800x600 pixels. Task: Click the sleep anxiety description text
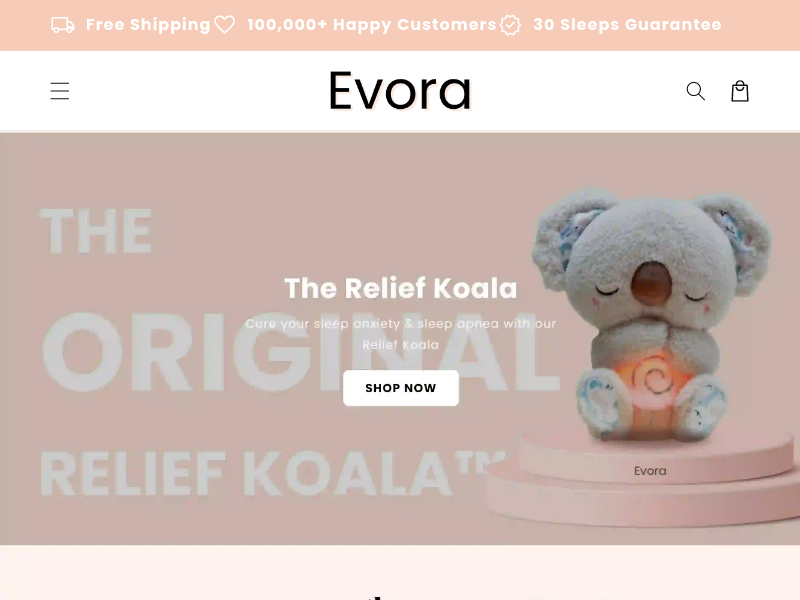(x=401, y=334)
